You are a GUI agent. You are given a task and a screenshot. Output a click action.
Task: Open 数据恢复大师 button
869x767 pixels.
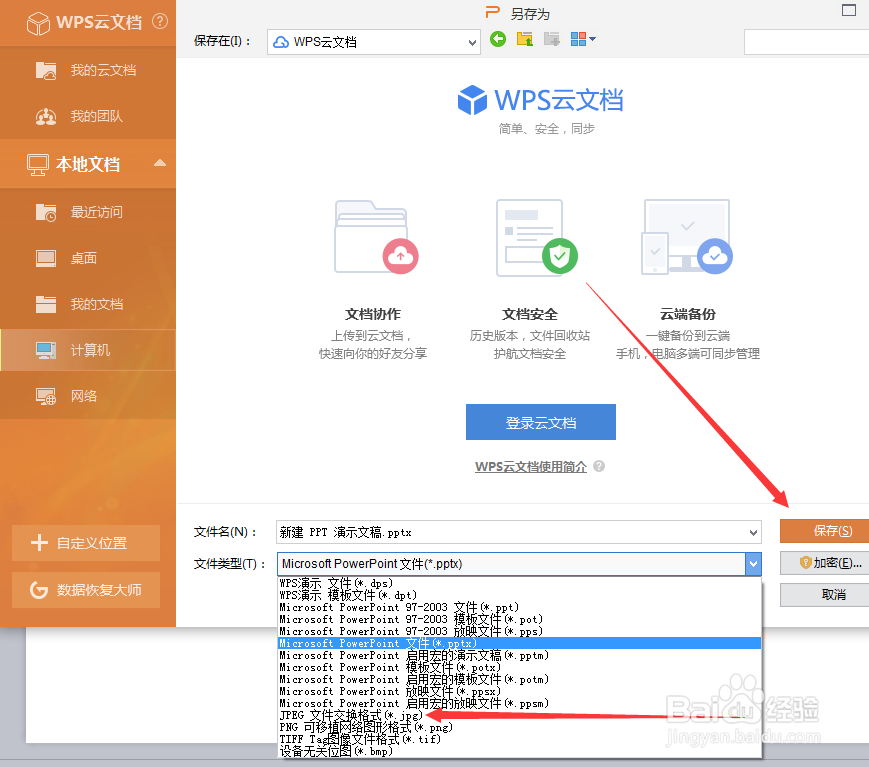click(86, 590)
